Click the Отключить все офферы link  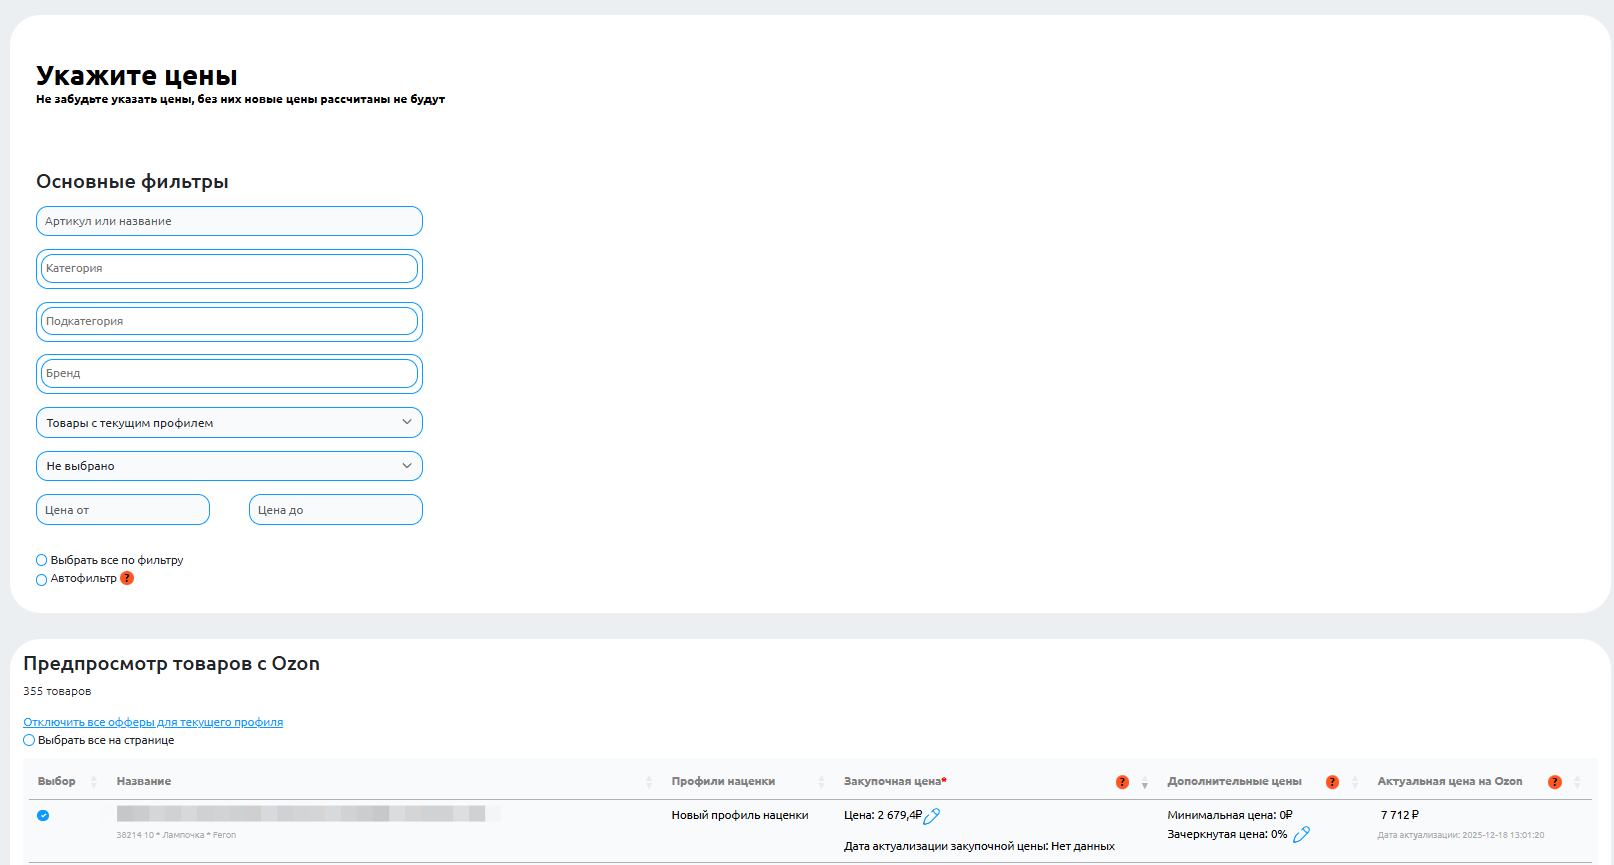click(x=153, y=722)
